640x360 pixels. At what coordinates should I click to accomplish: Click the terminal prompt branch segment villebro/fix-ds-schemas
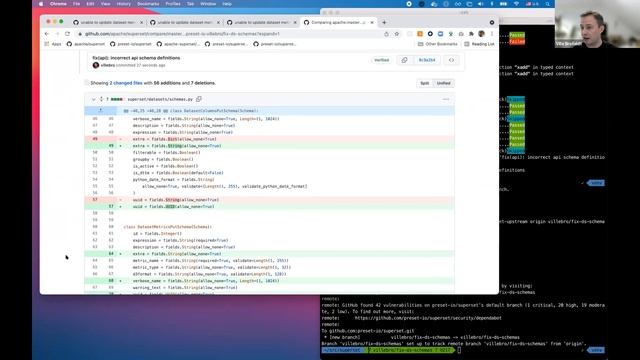(411, 350)
